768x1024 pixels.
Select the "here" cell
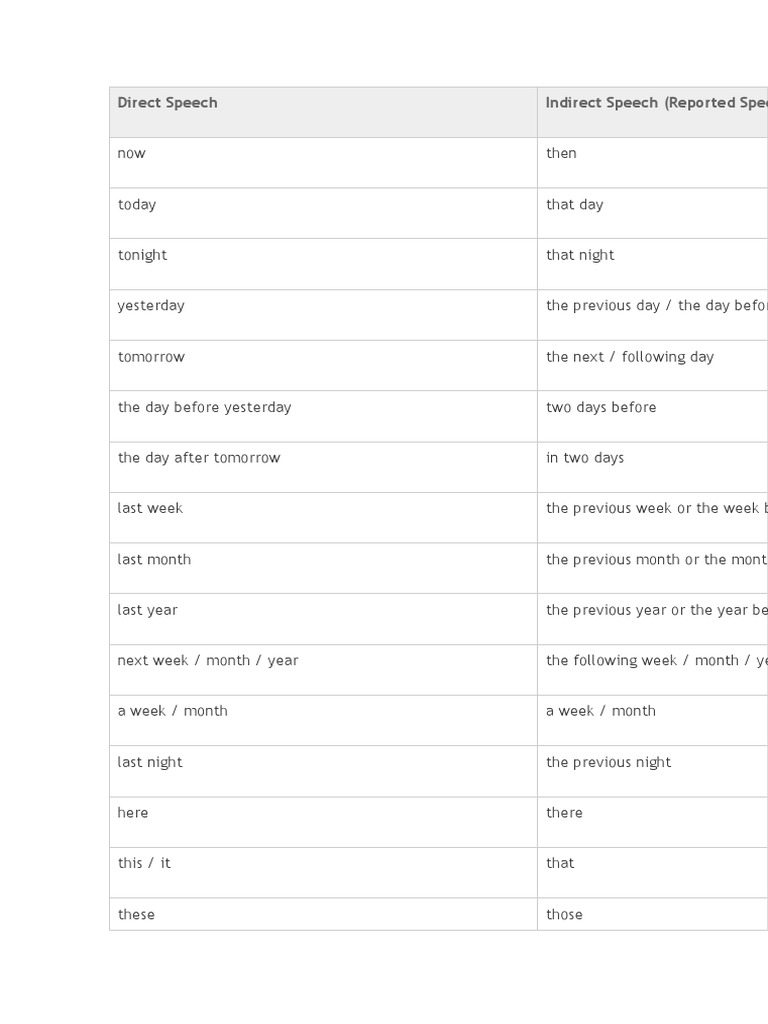click(133, 813)
